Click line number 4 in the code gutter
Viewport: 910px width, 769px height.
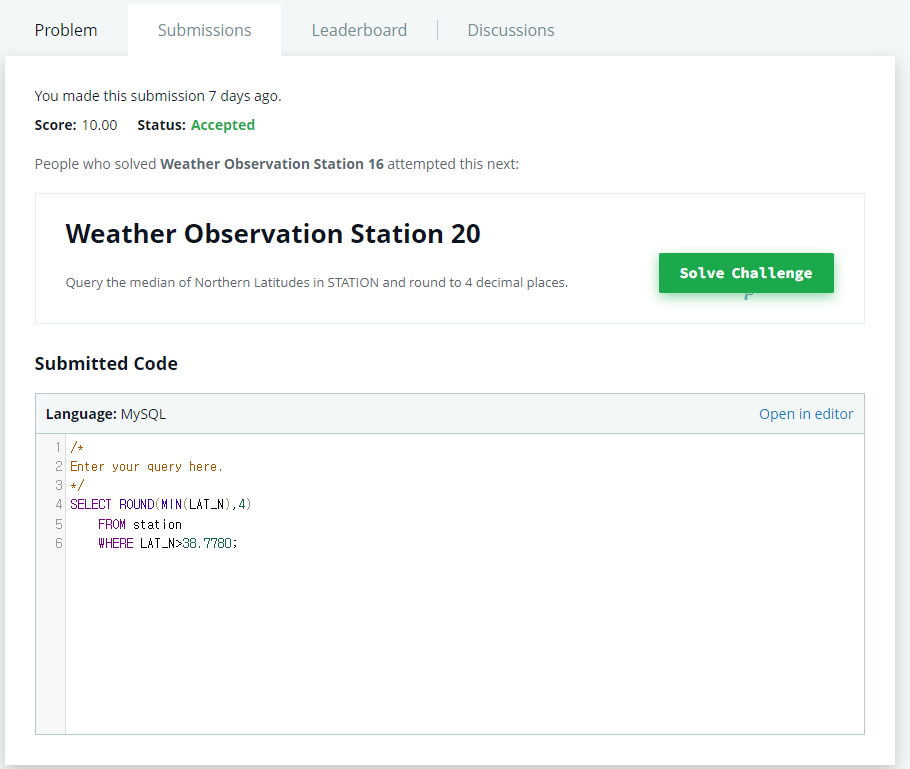pos(59,504)
